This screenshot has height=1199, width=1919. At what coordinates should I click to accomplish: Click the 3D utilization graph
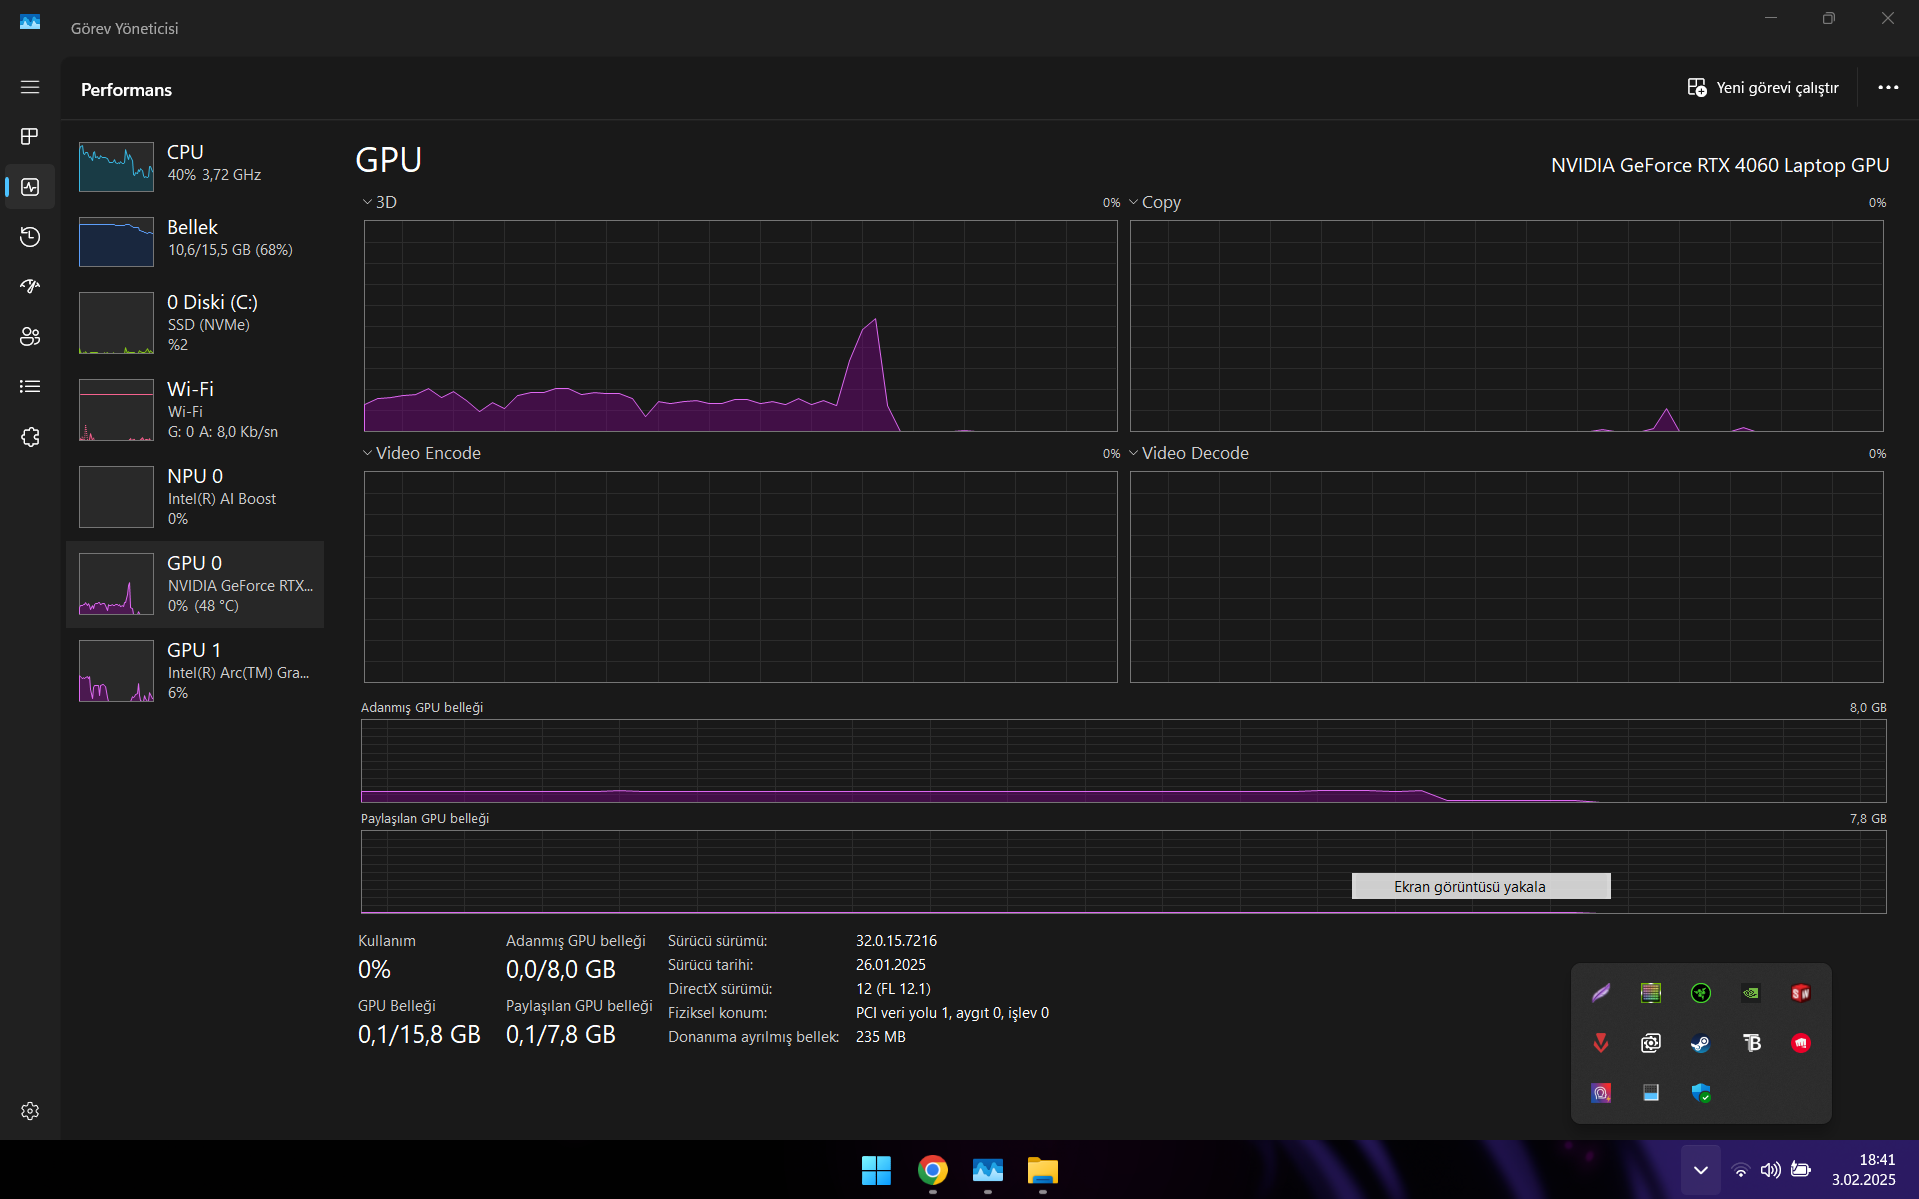pos(741,326)
